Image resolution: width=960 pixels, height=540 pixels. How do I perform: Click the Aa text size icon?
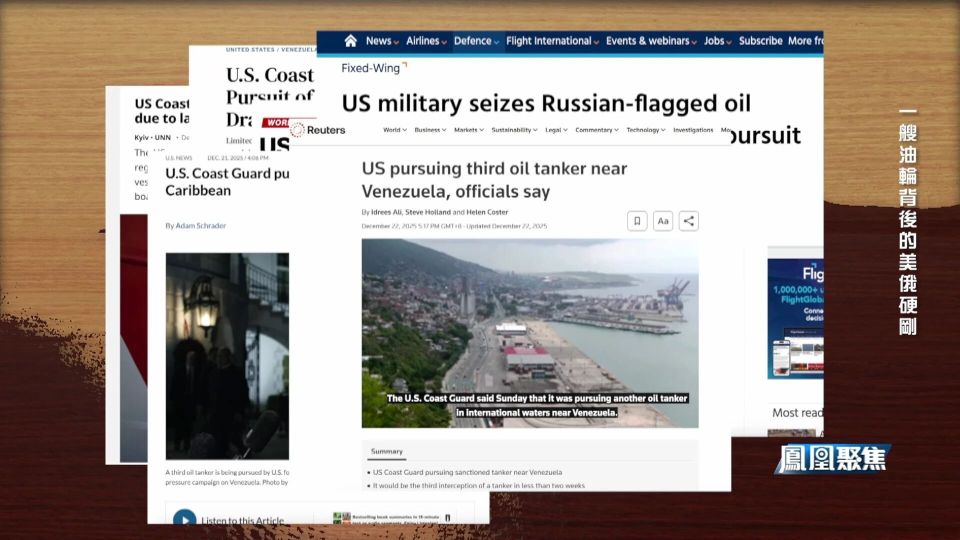point(662,221)
